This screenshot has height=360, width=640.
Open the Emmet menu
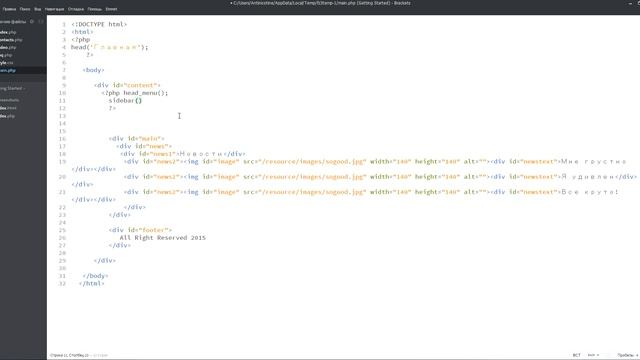coord(111,9)
